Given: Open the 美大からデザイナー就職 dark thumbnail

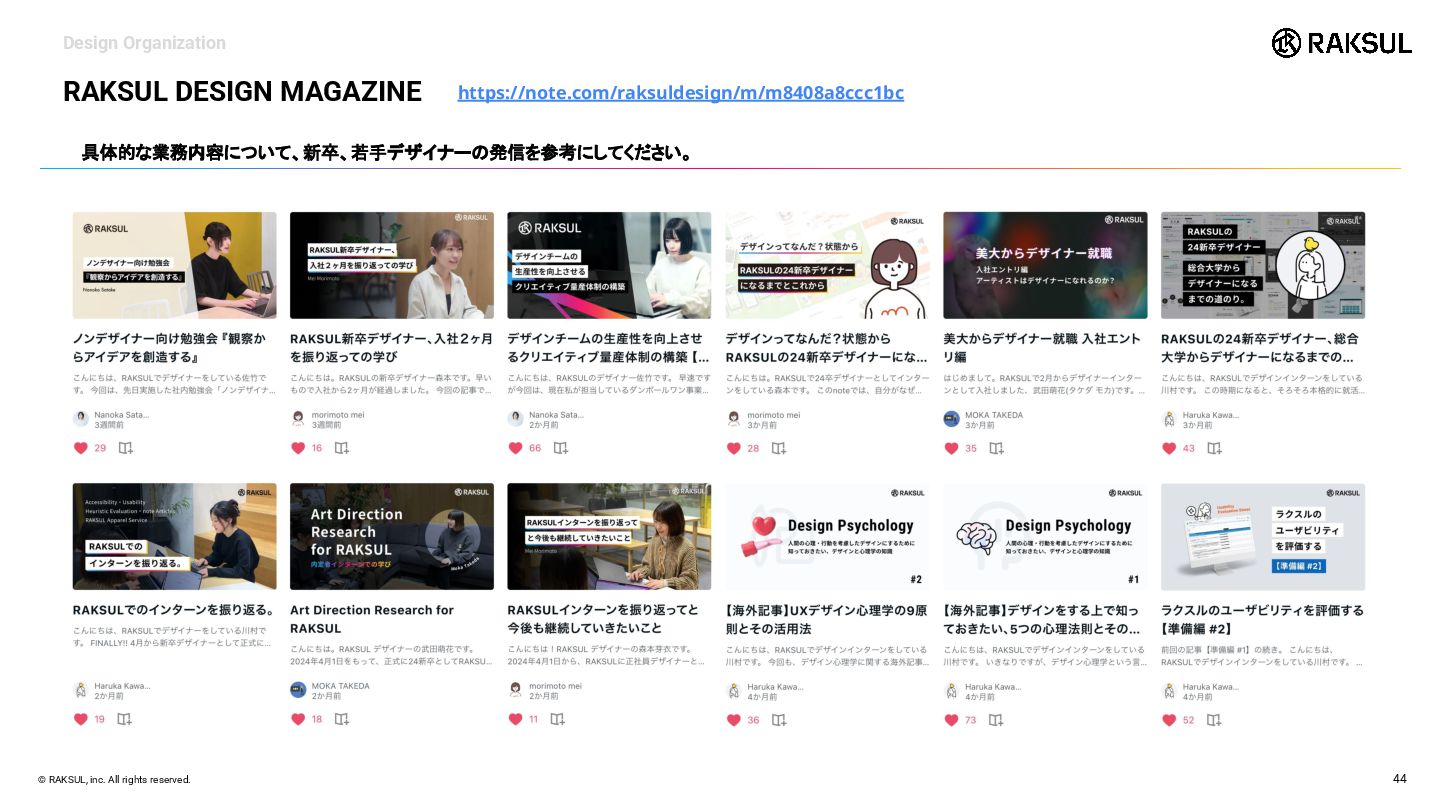Looking at the screenshot, I should click(x=1045, y=265).
